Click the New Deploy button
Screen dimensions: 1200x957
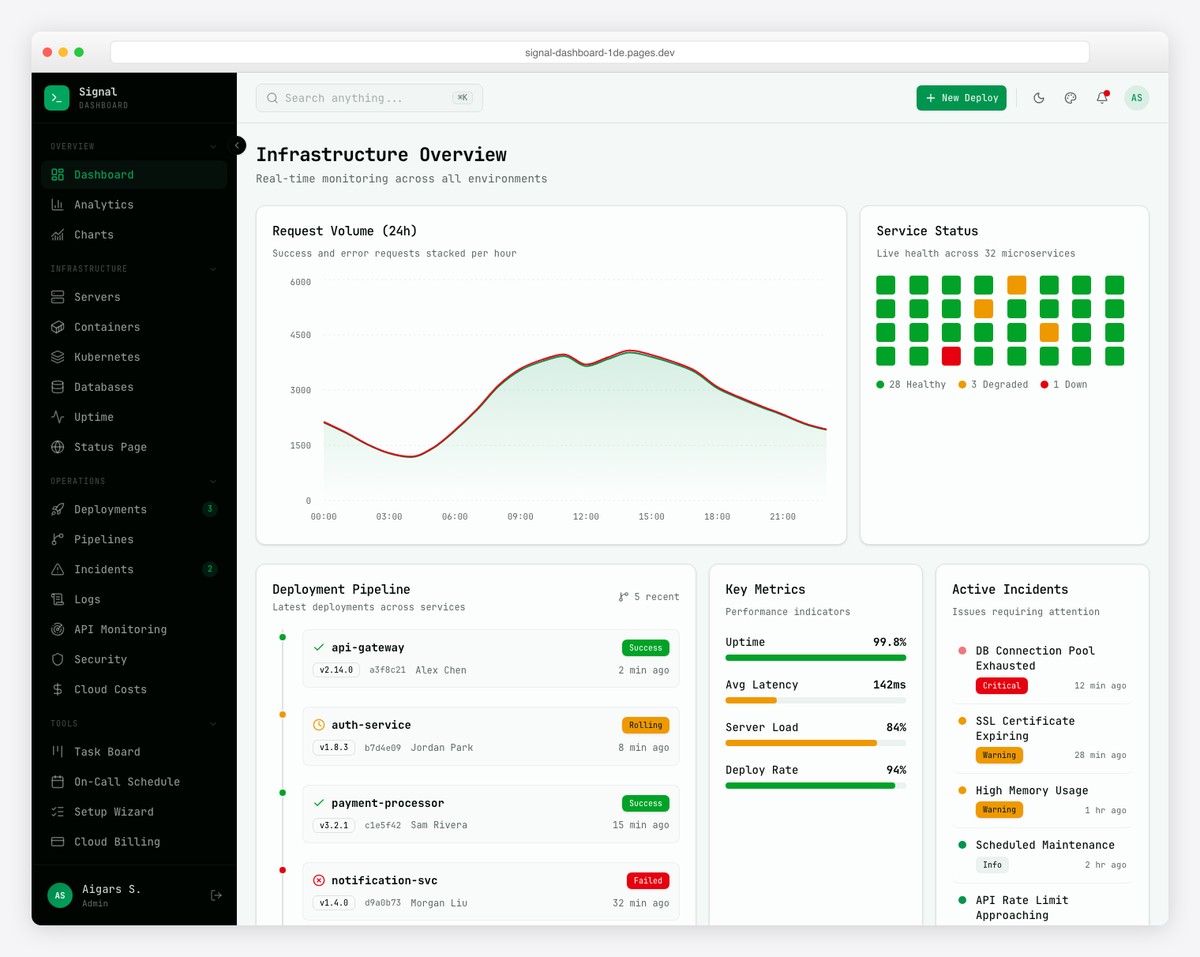pos(960,97)
